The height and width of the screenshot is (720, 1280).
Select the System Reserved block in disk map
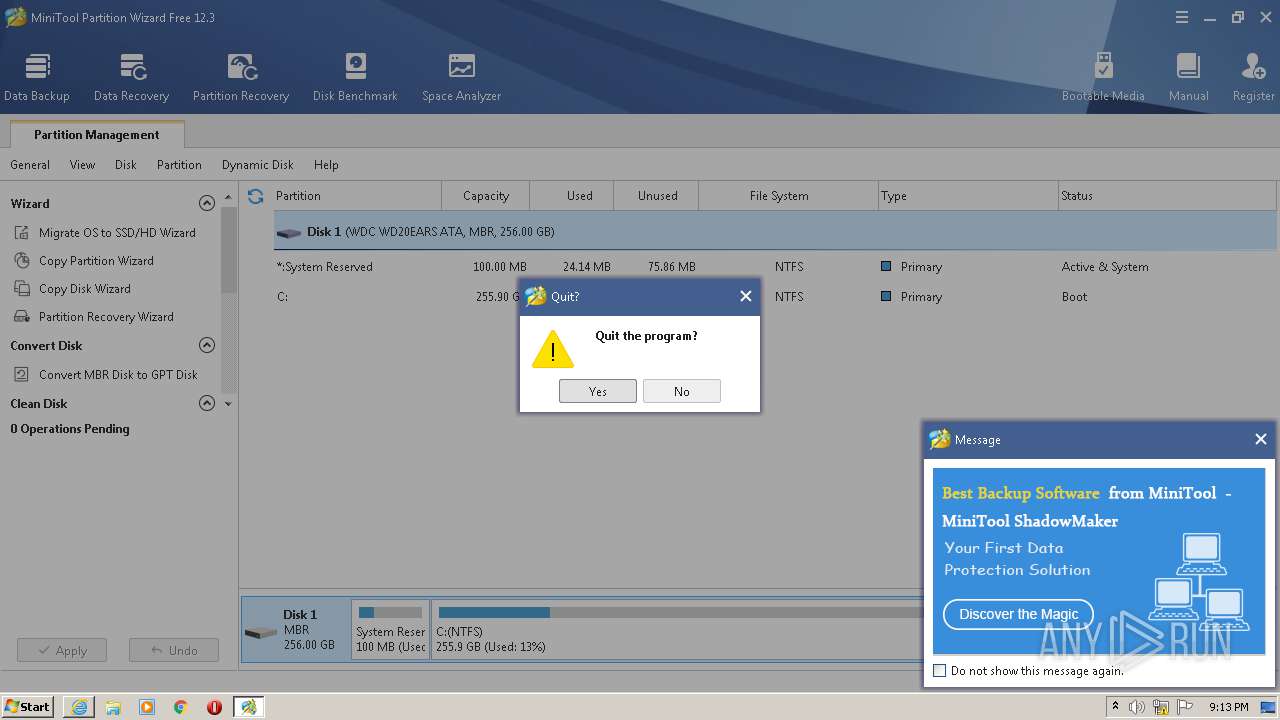click(391, 628)
